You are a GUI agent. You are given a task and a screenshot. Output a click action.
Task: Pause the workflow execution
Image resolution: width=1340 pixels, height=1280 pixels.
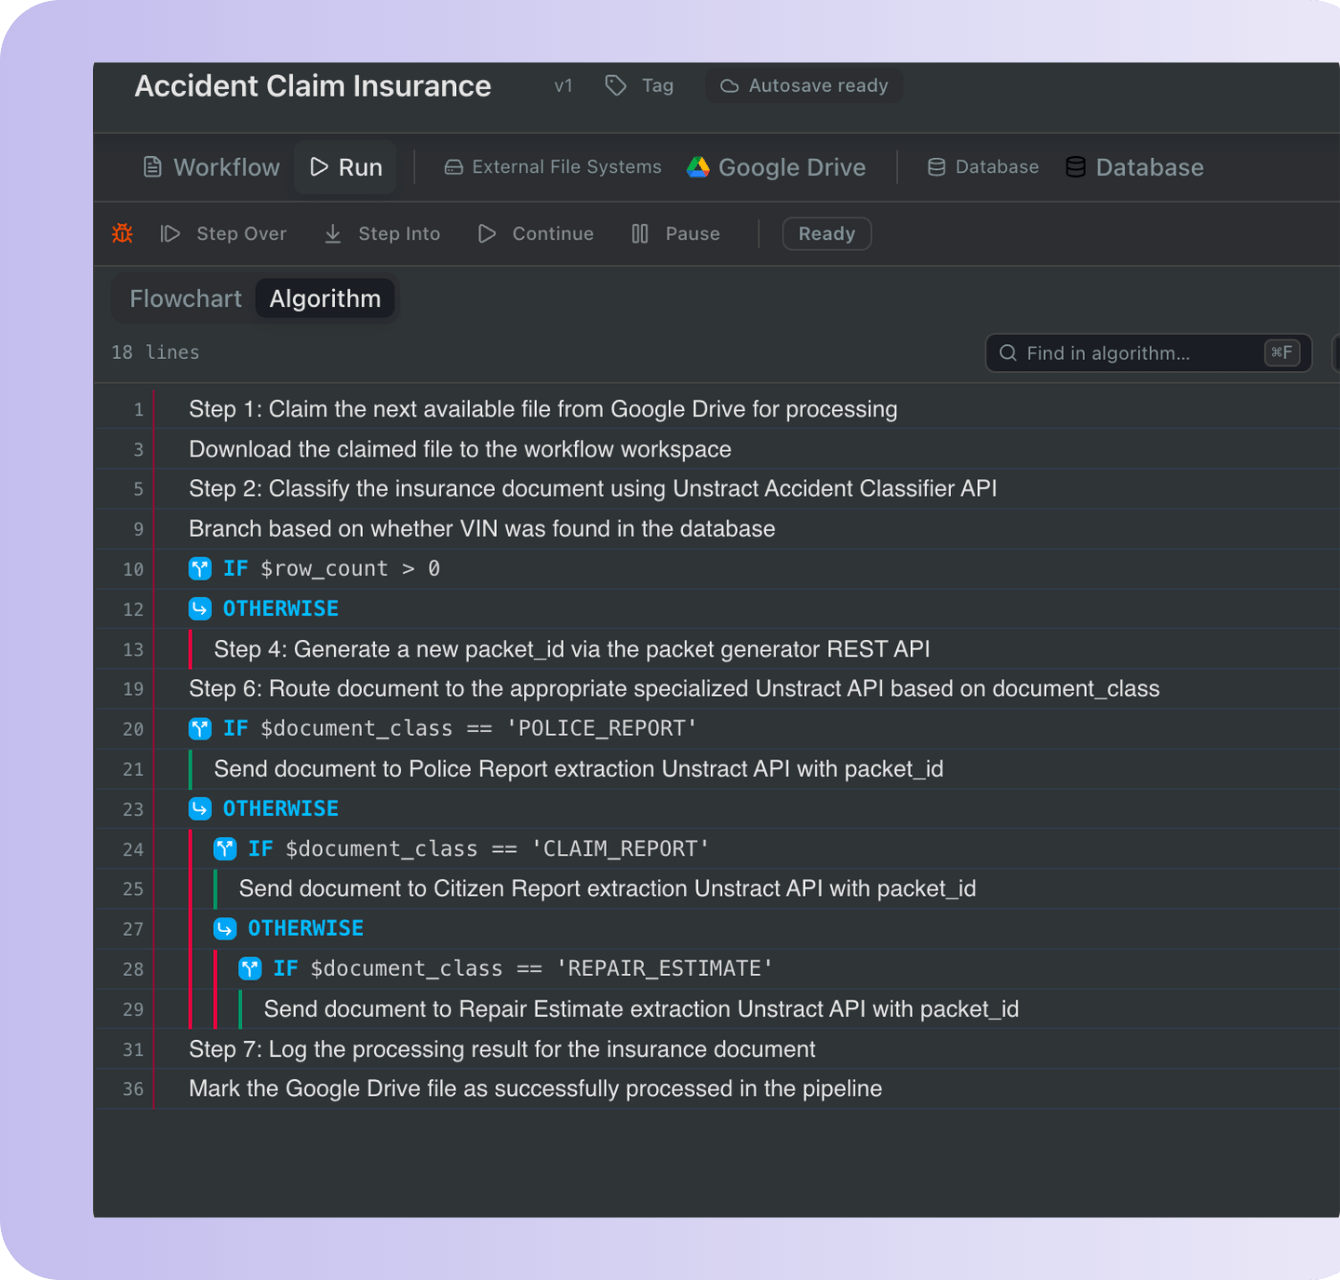click(x=675, y=233)
